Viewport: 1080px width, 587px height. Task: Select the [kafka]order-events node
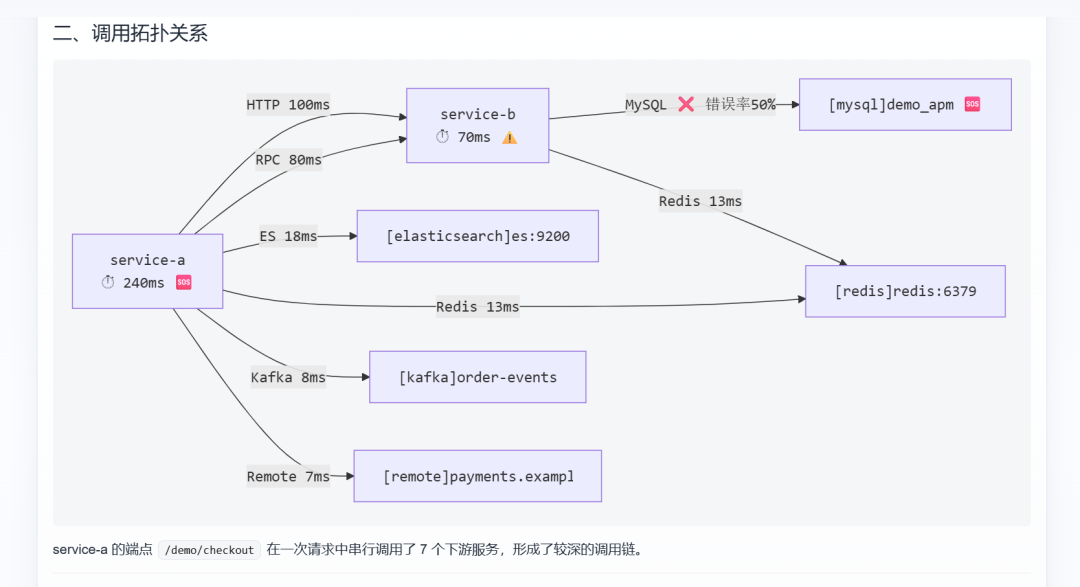click(x=477, y=377)
